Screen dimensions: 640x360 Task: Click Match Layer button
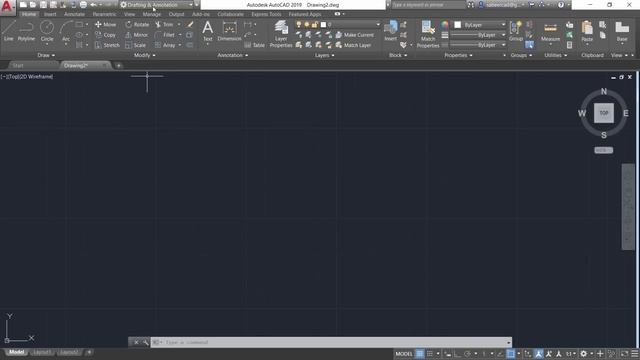click(353, 45)
